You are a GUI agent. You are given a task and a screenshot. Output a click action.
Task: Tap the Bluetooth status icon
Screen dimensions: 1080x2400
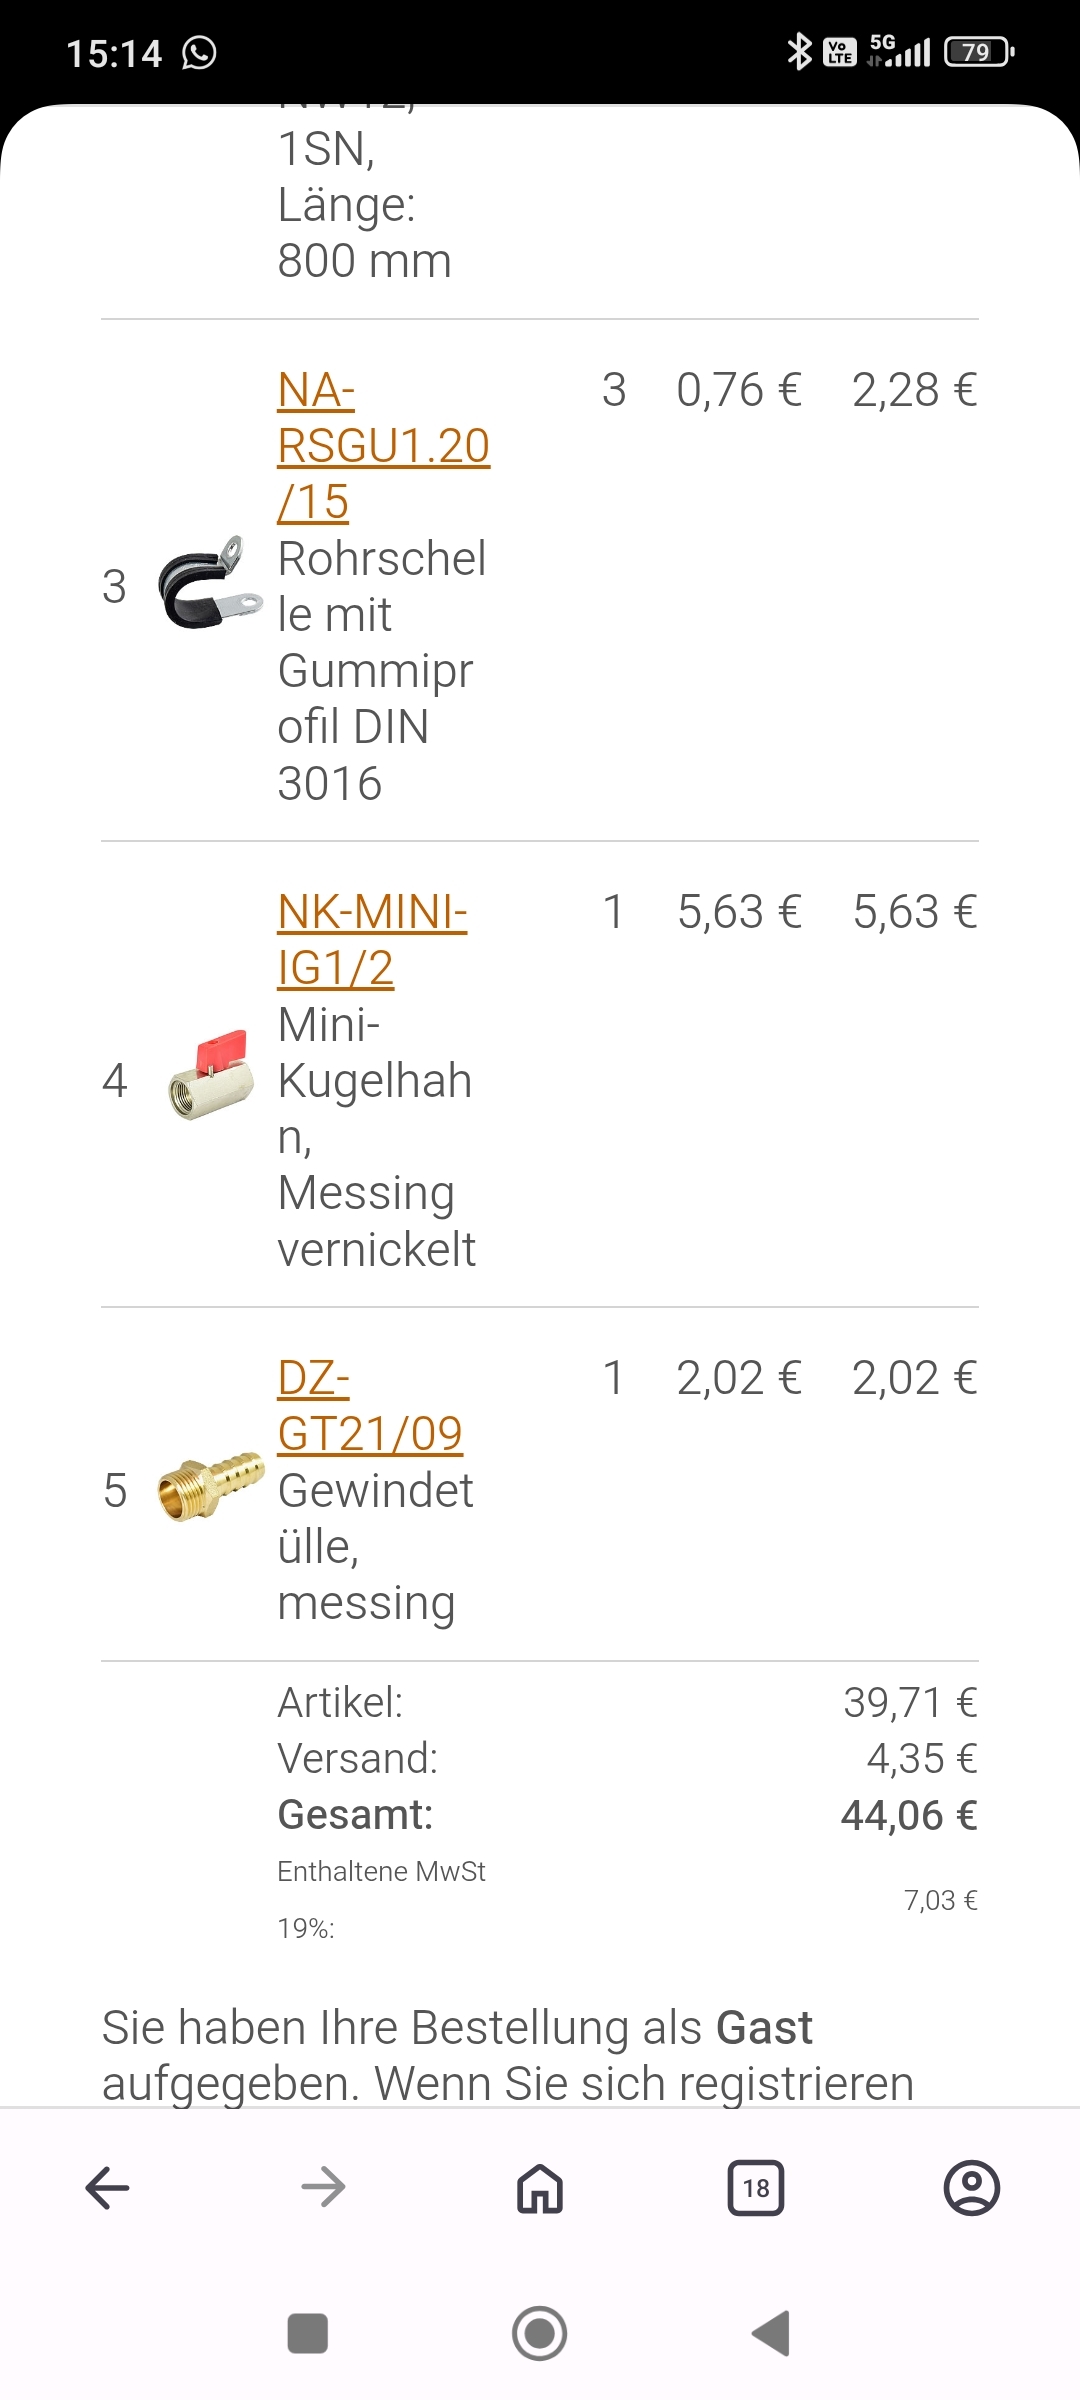(799, 52)
